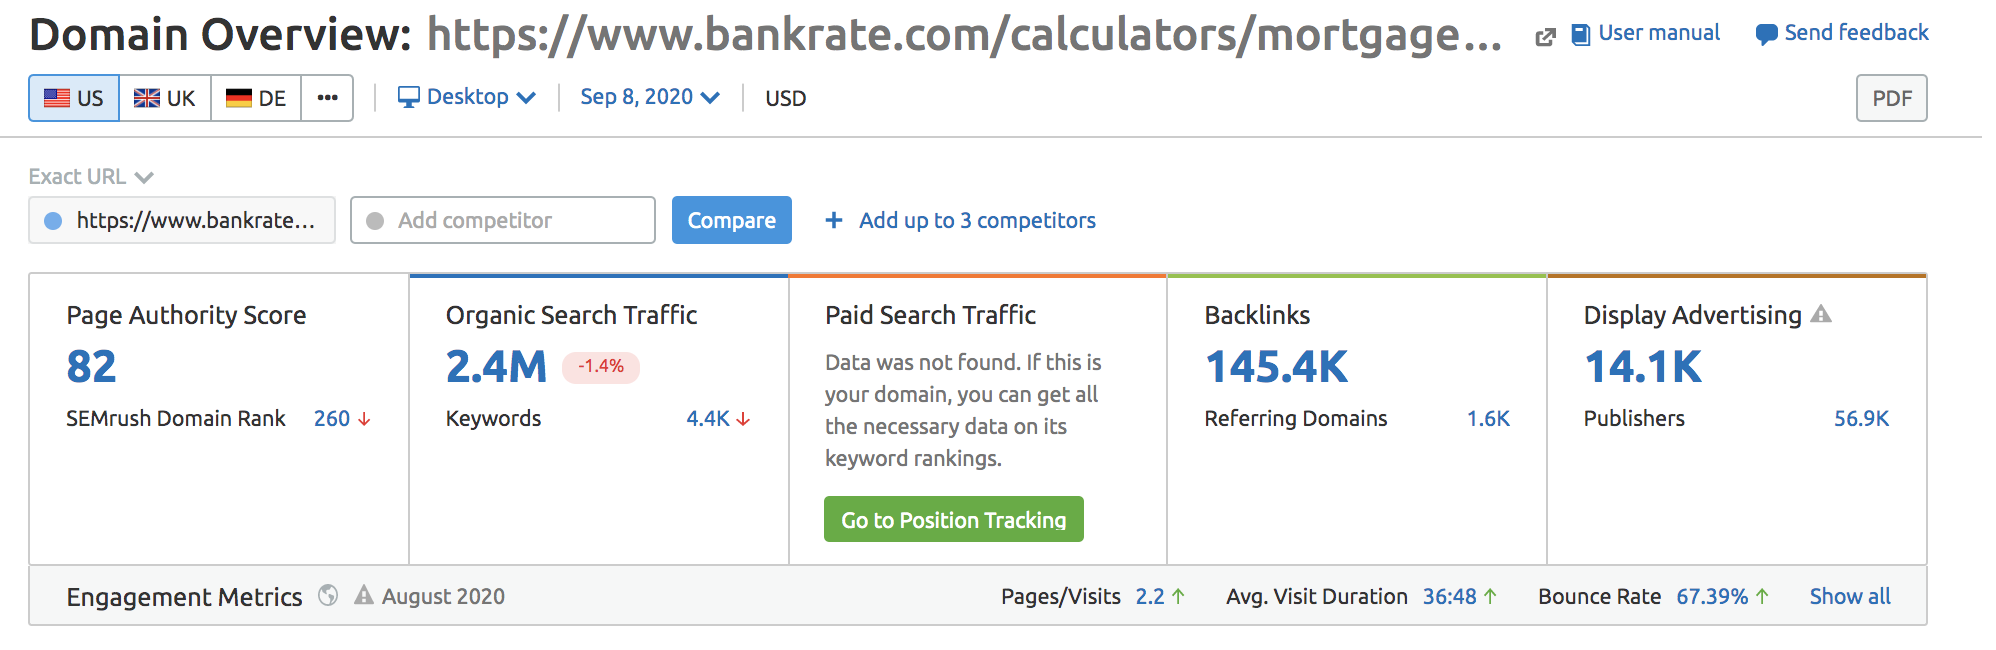Screen dimensions: 1996x650
Task: Expand the Exact URL scope dropdown
Action: (91, 177)
